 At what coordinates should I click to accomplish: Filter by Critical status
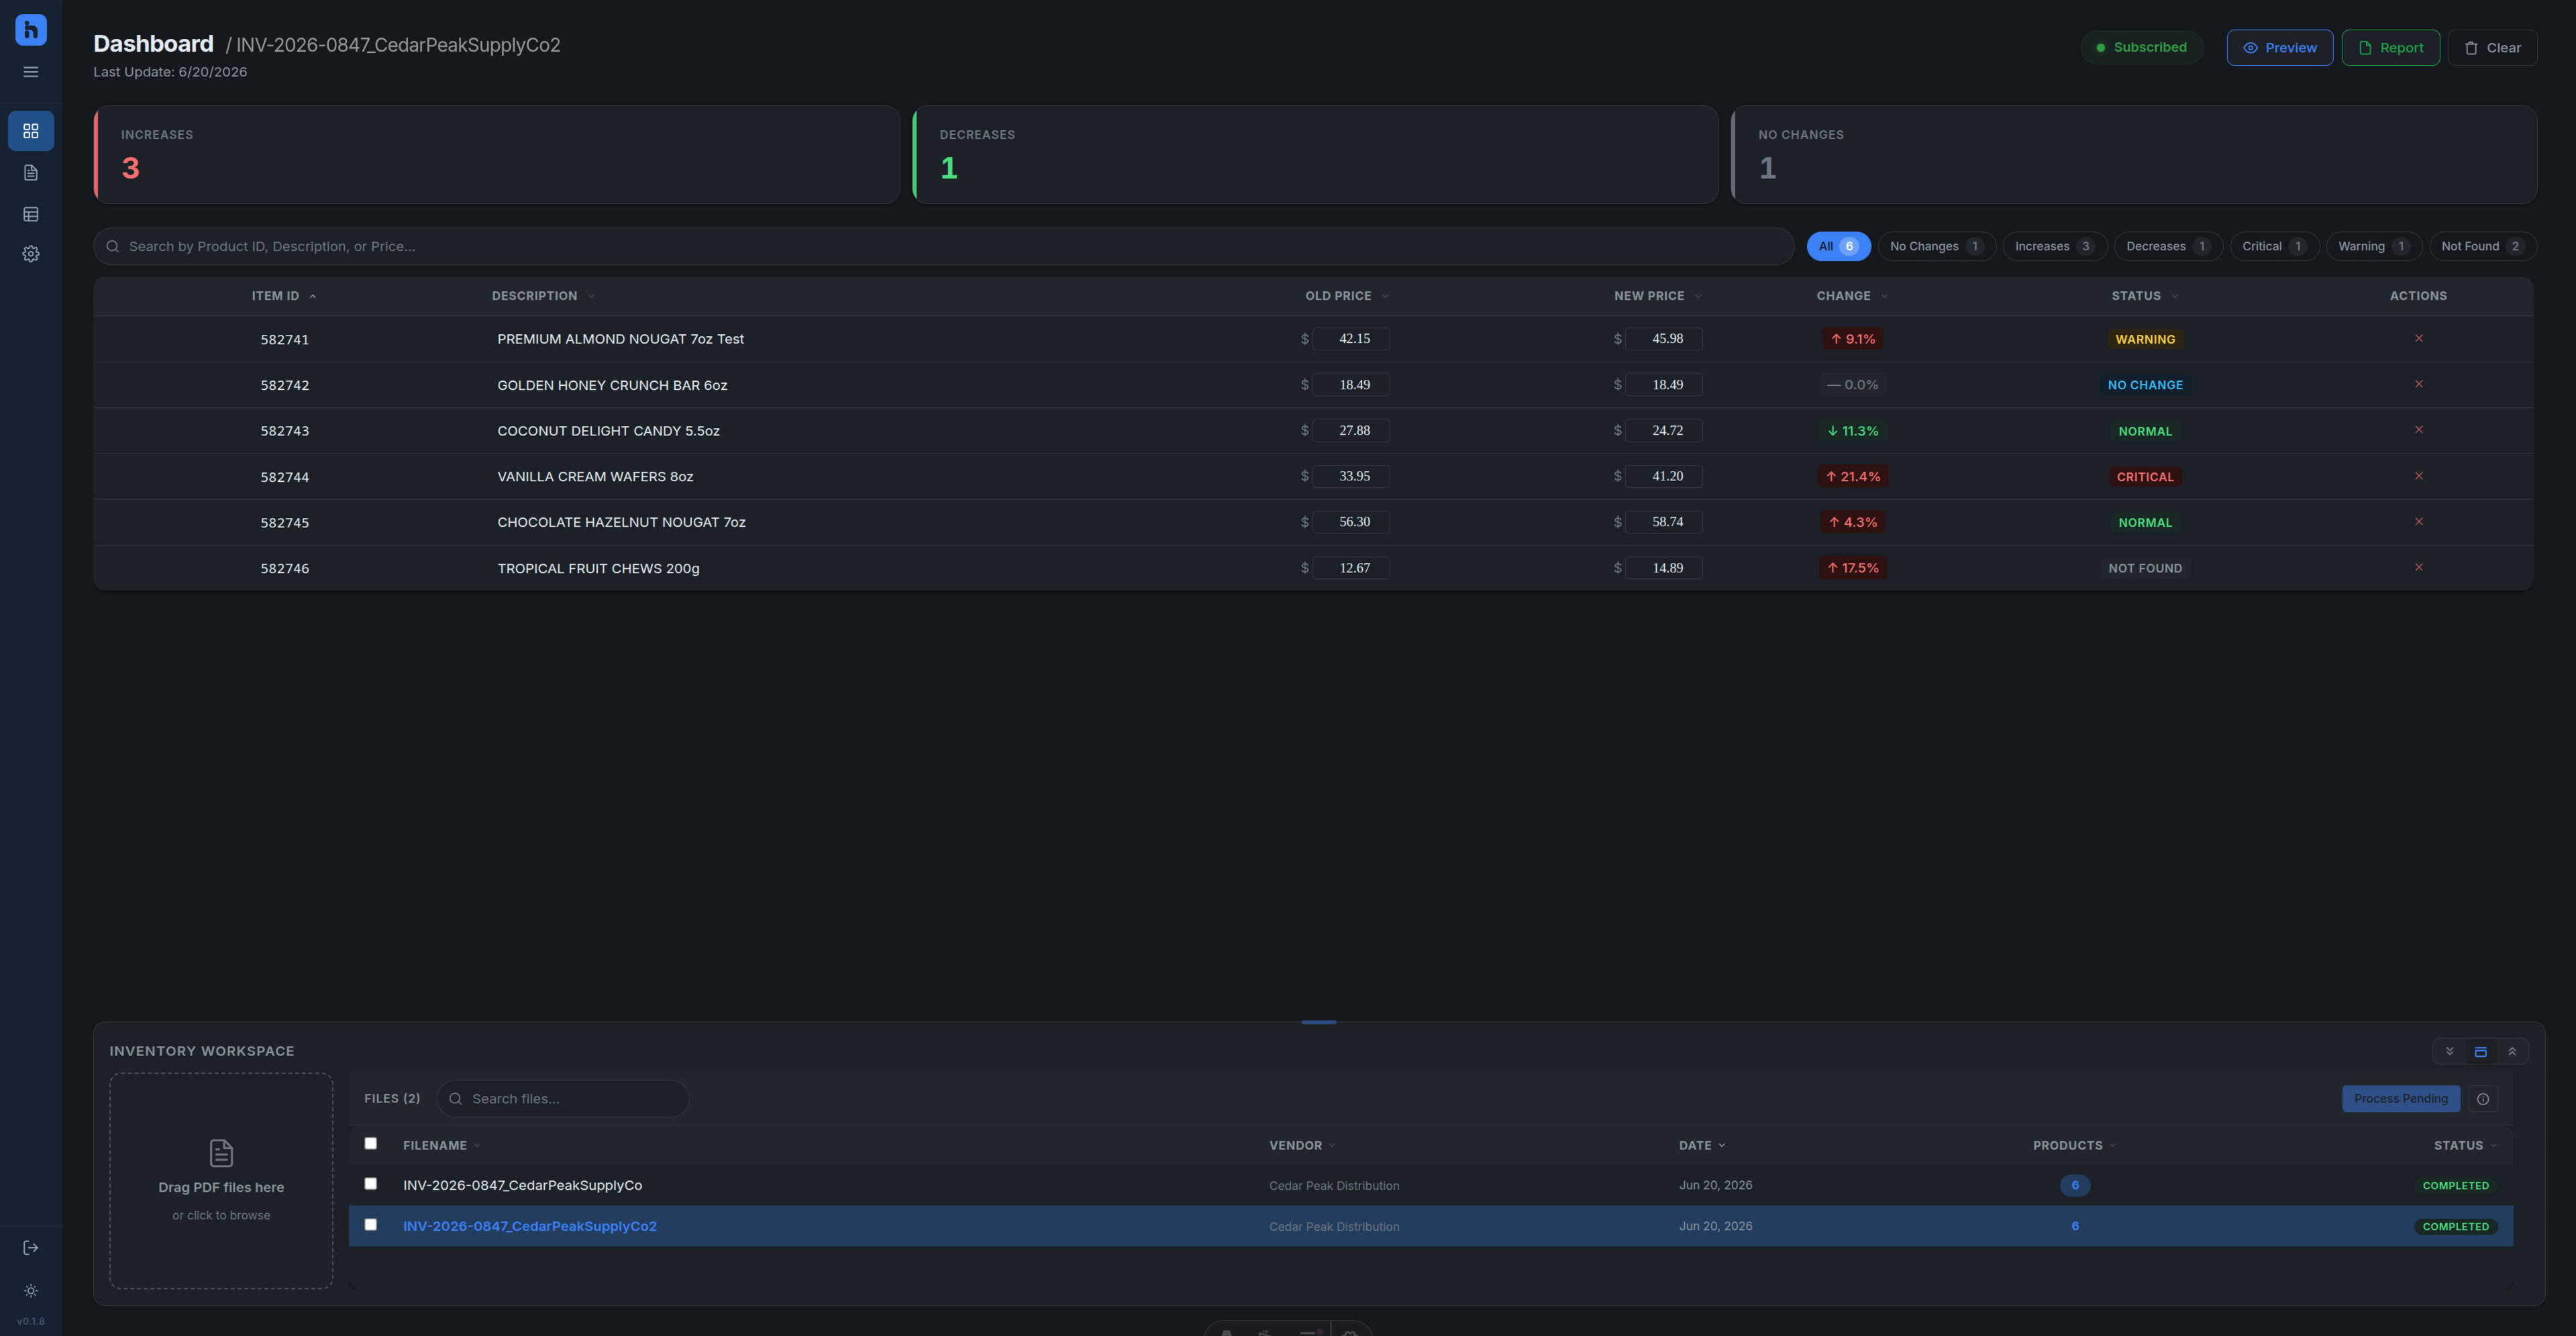point(2274,246)
